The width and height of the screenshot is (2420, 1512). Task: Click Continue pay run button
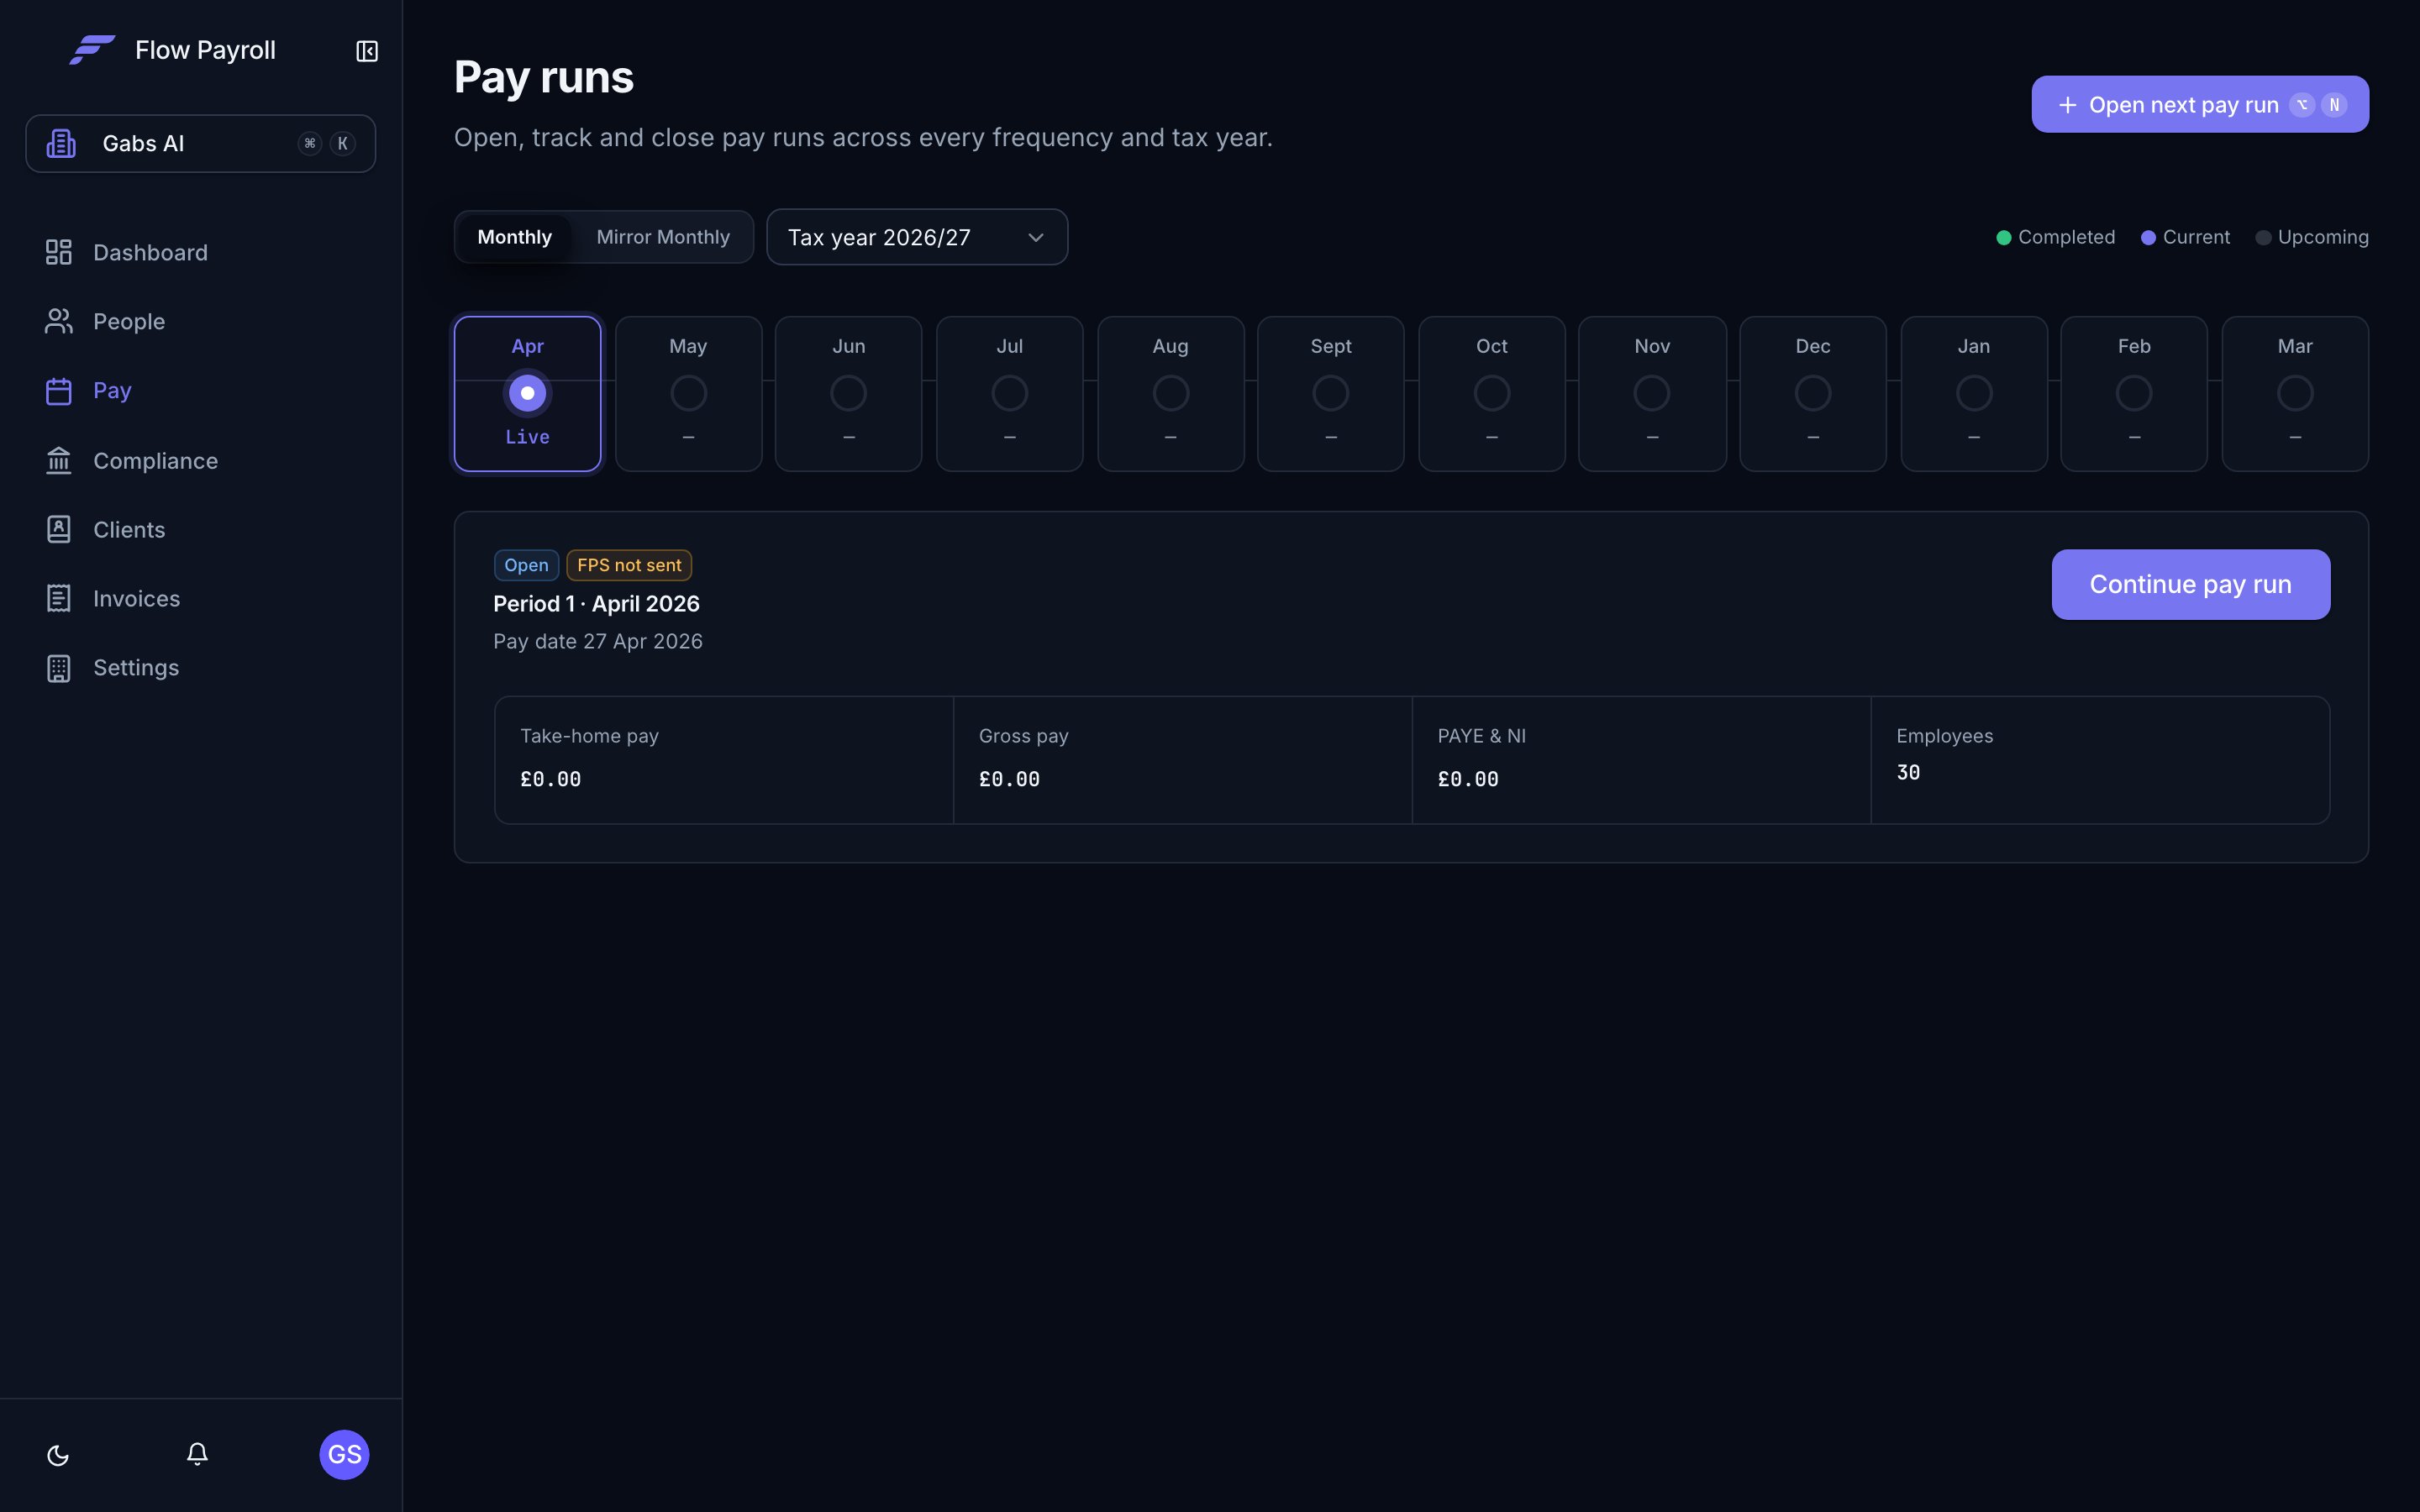(x=2190, y=584)
